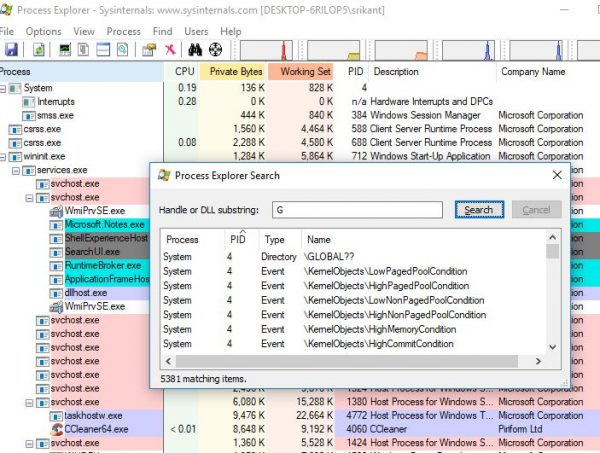This screenshot has height=453, width=600.
Task: Open System Information graph icon
Action: 64,48
